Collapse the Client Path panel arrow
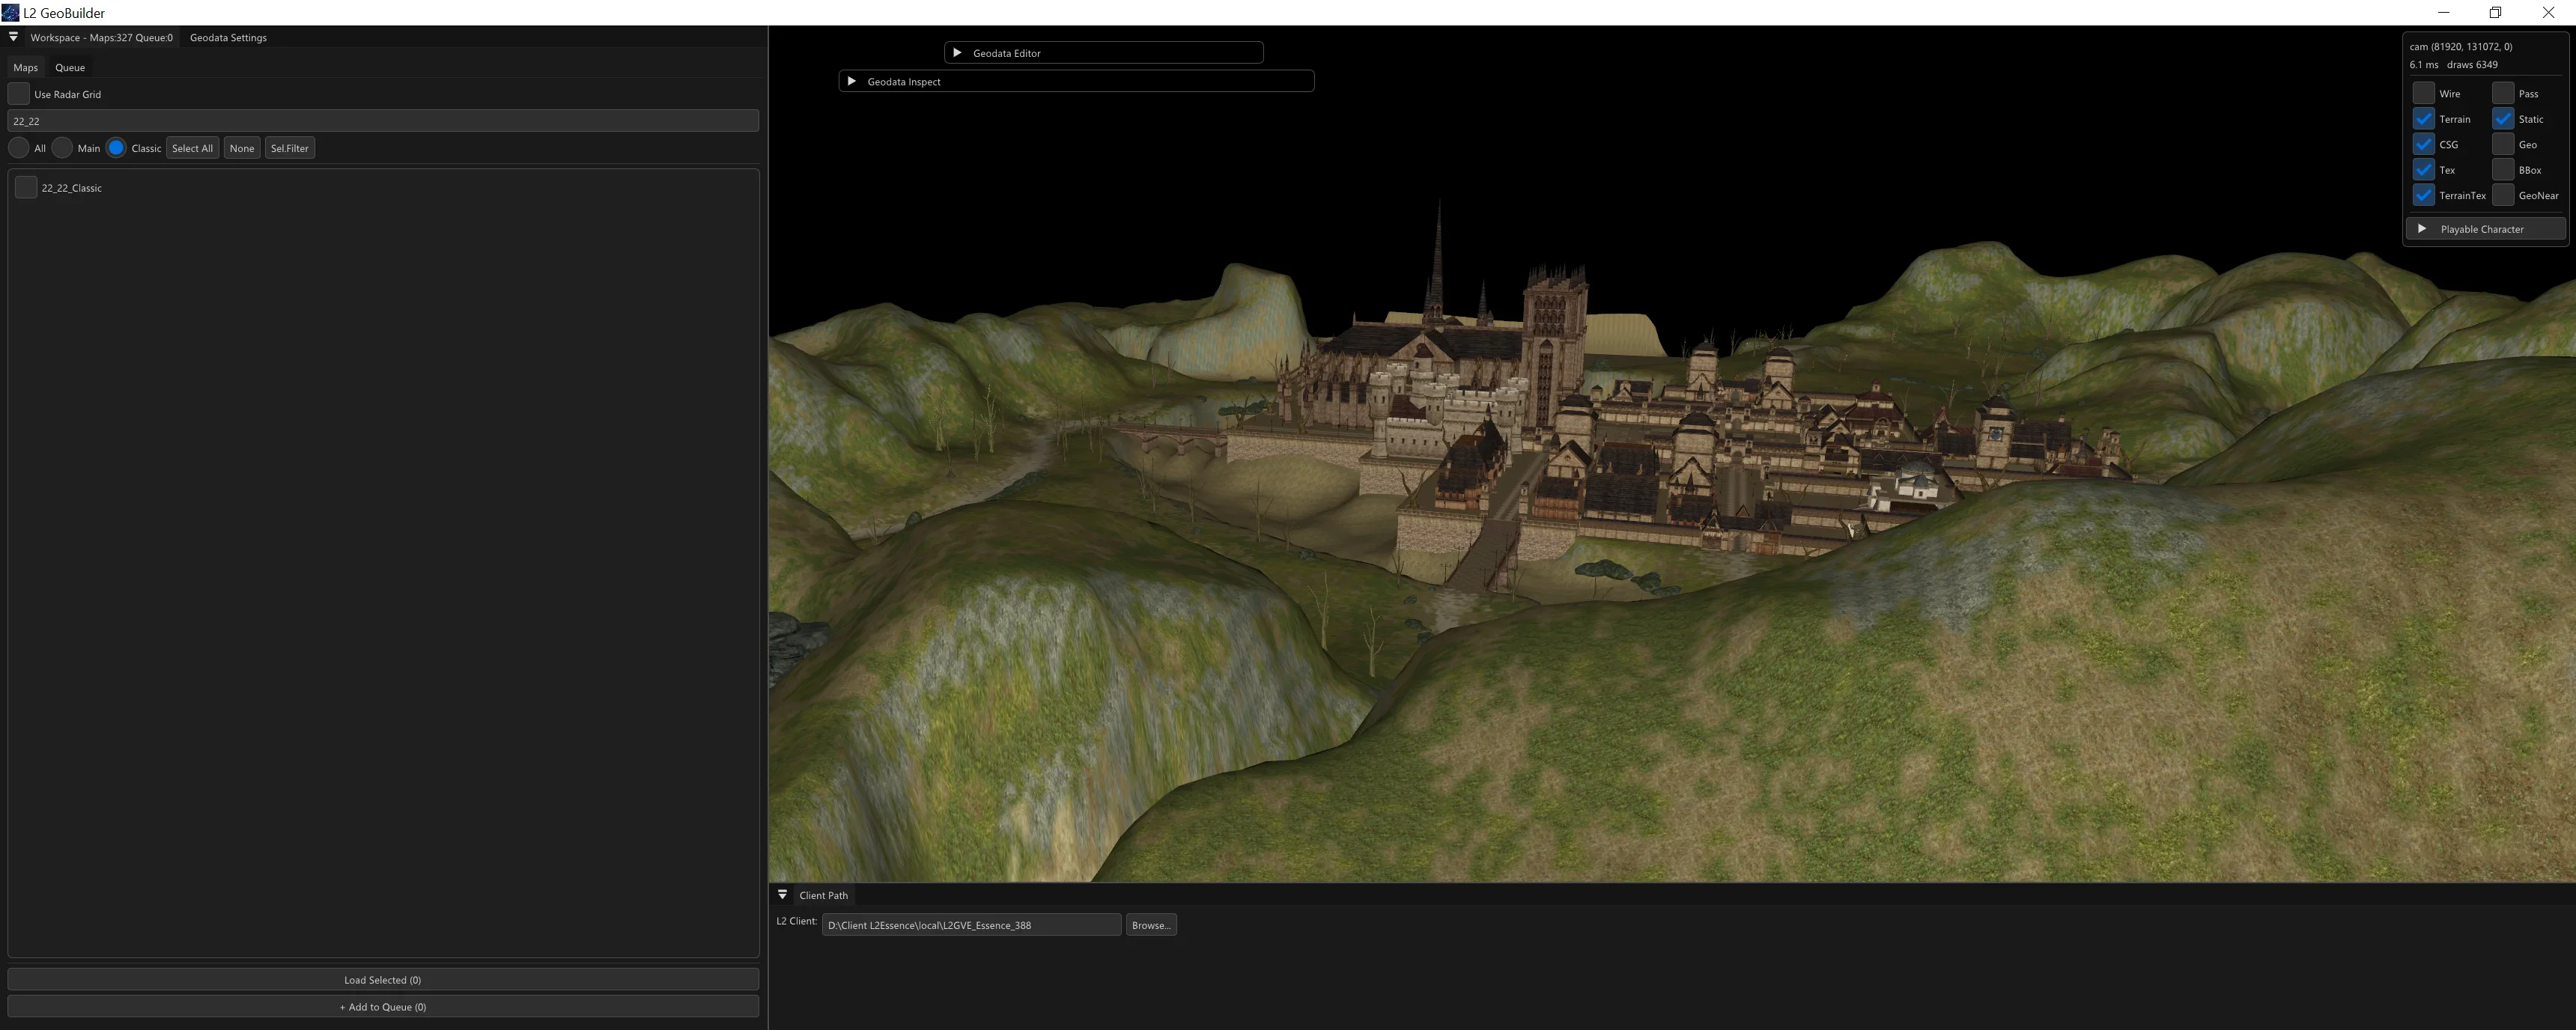The height and width of the screenshot is (1030, 2576). pyautogui.click(x=782, y=895)
